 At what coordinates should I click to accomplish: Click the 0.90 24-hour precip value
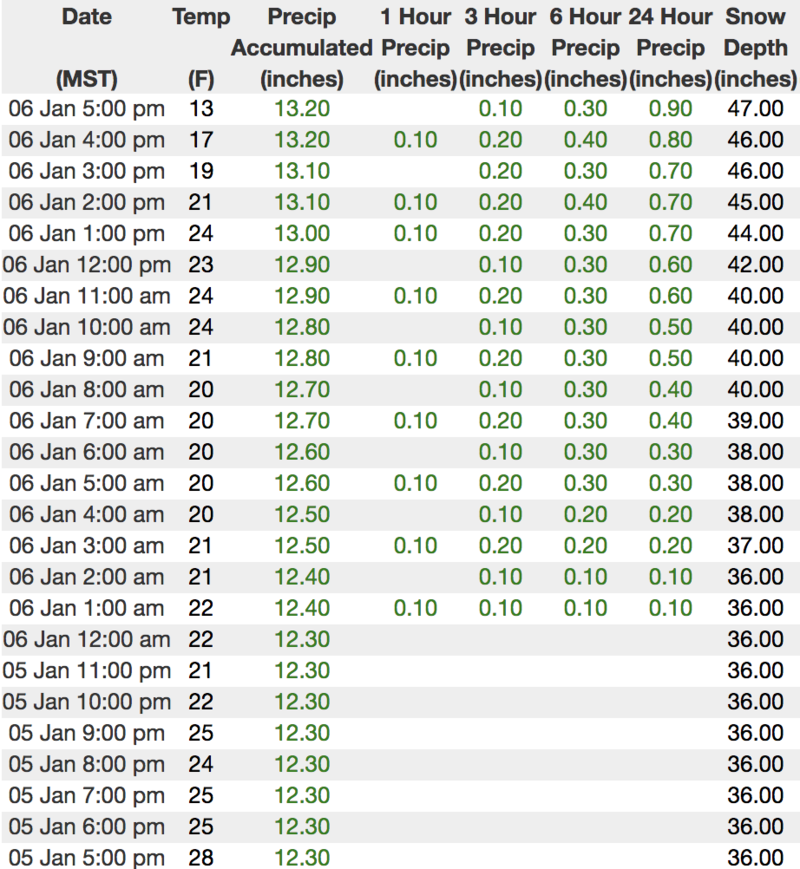670,109
